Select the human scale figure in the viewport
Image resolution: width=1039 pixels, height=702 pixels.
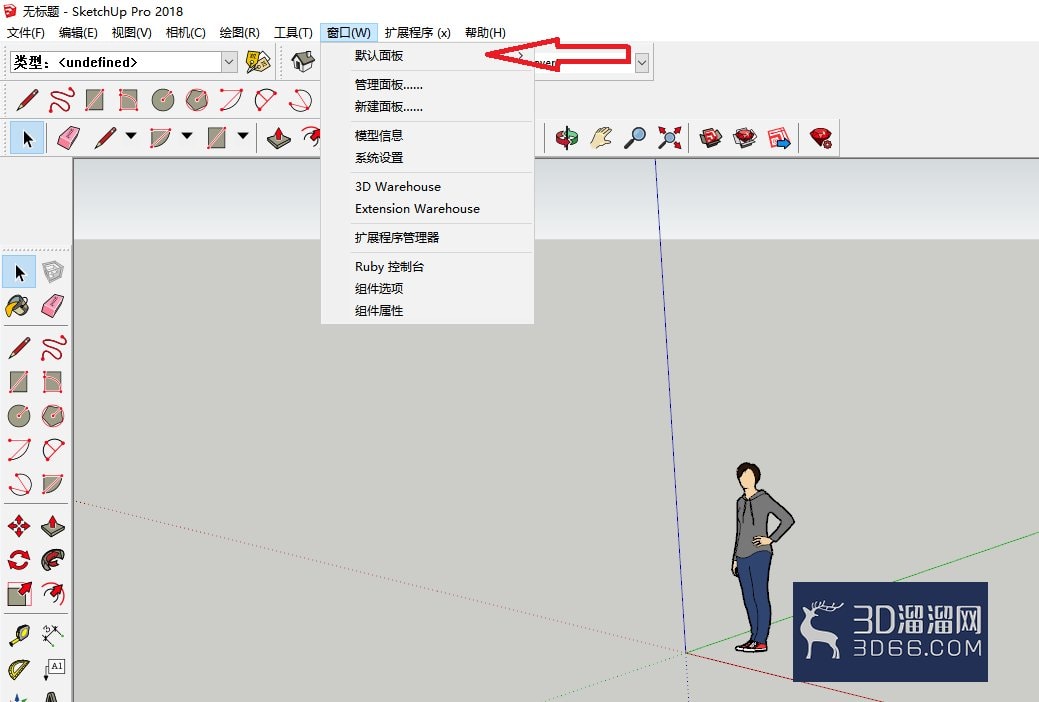(x=761, y=557)
